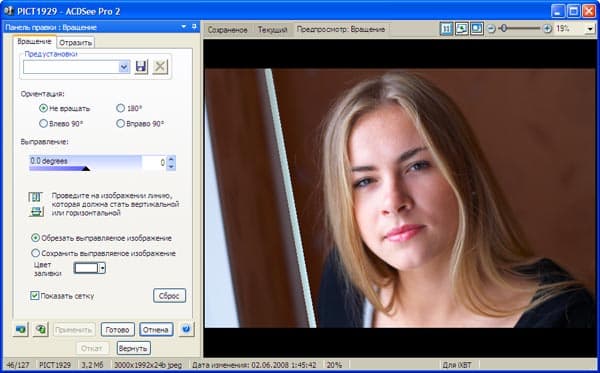The height and width of the screenshot is (373, 600).
Task: Click the Дата изменения status bar entry
Action: [x=254, y=365]
